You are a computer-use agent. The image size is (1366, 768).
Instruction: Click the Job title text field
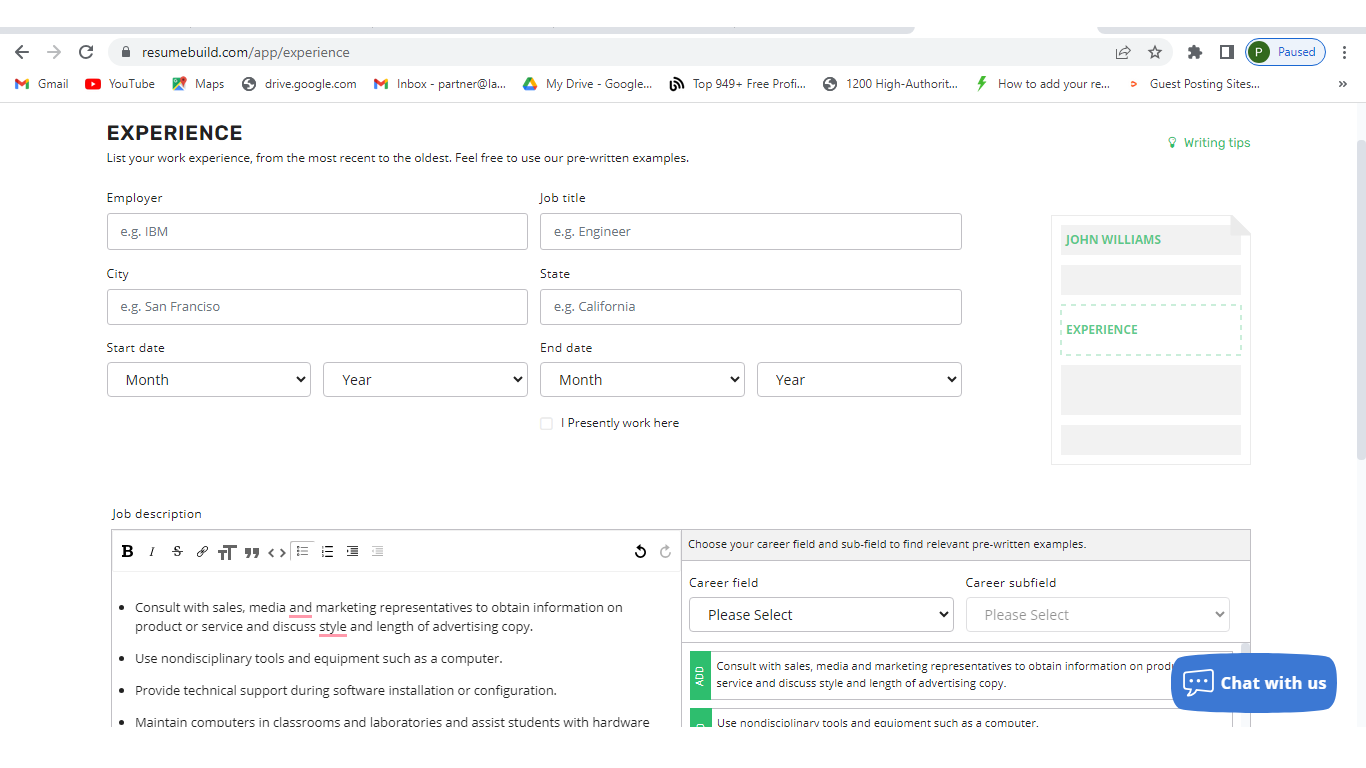tap(750, 232)
